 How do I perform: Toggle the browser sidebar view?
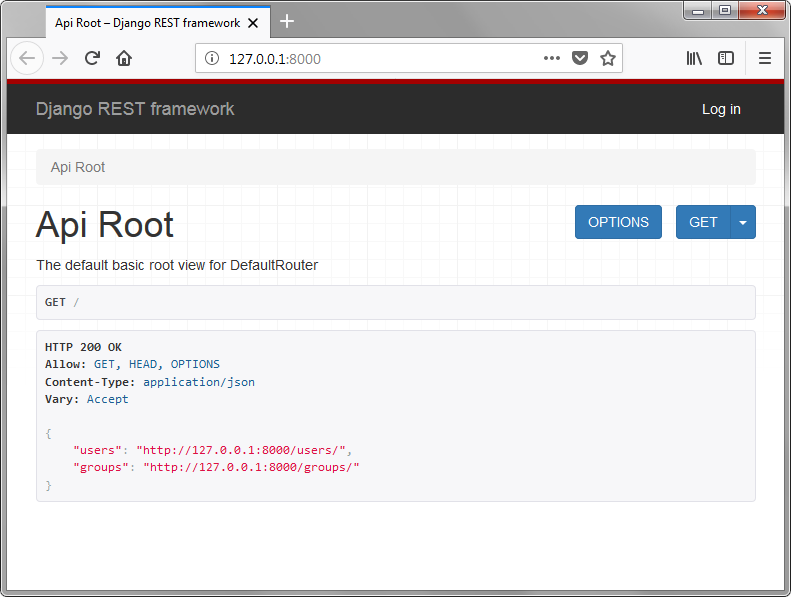coord(726,58)
